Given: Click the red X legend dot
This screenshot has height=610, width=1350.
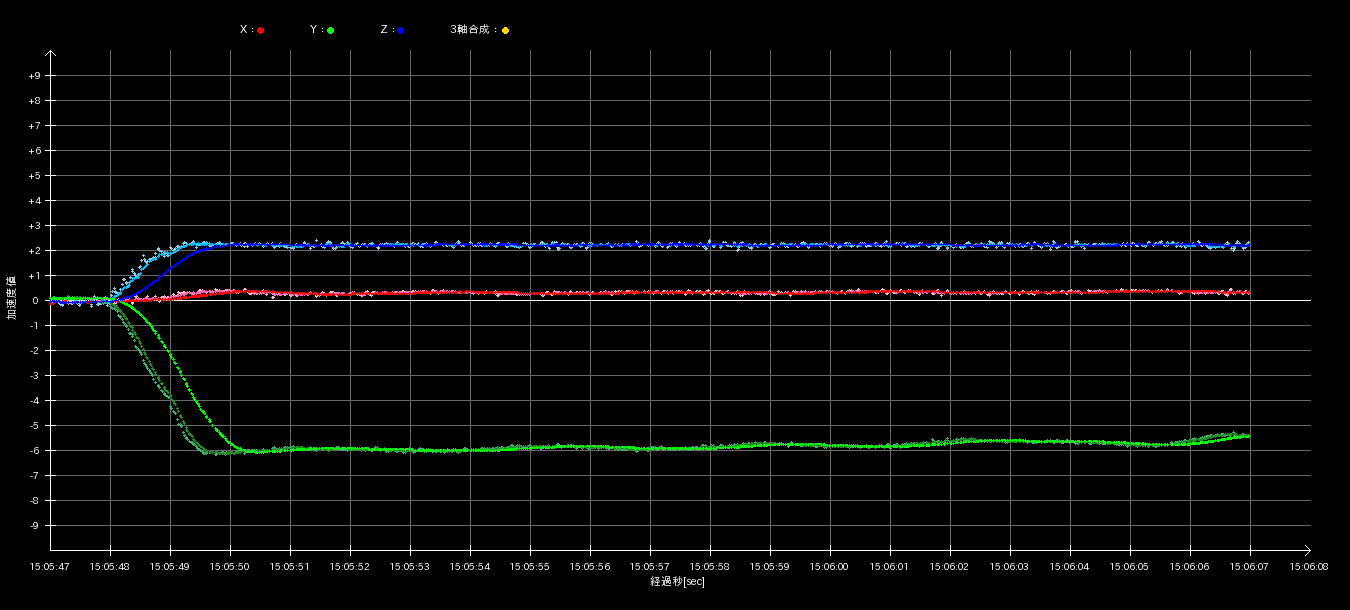Looking at the screenshot, I should pos(261,31).
